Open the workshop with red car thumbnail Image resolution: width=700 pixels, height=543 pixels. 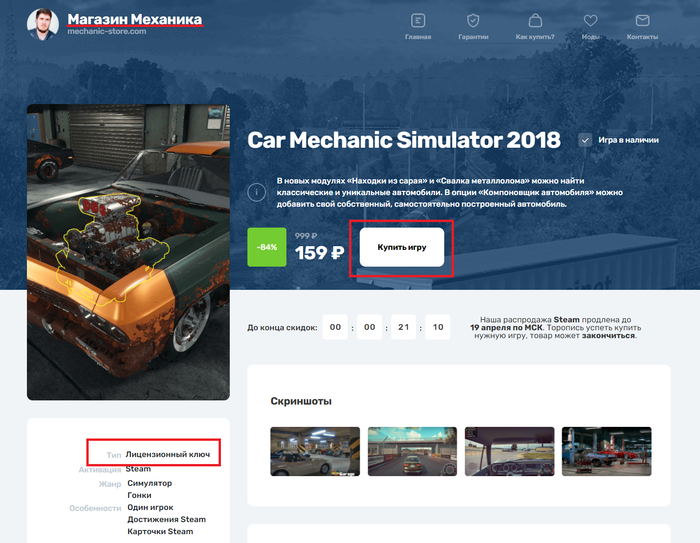point(606,451)
